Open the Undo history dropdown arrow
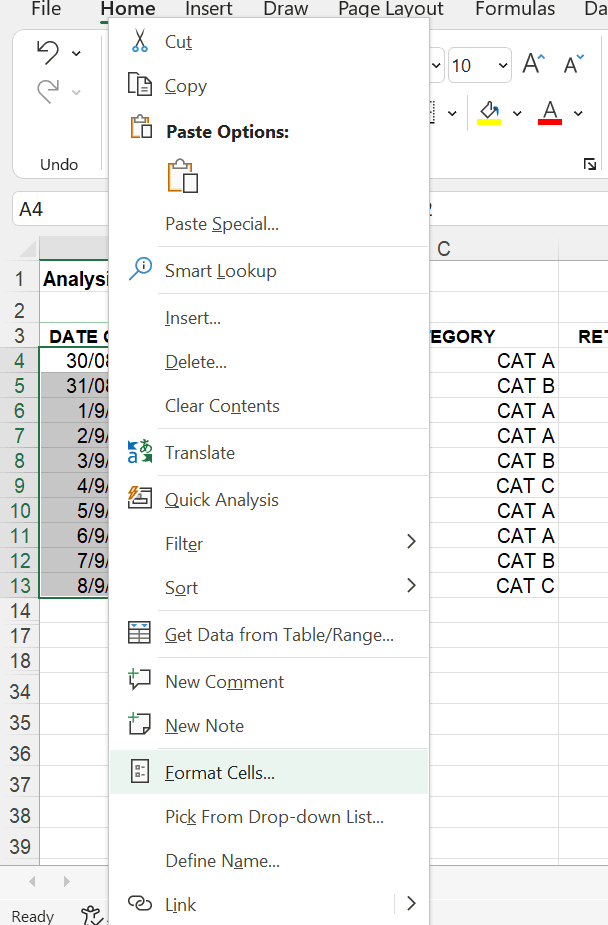The width and height of the screenshot is (608, 925). click(x=77, y=53)
